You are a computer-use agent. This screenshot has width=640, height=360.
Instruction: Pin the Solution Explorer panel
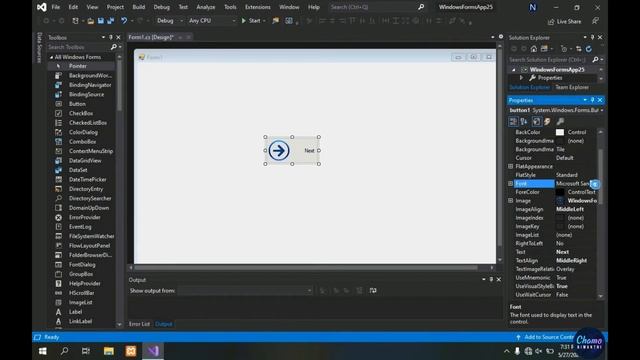[592, 37]
